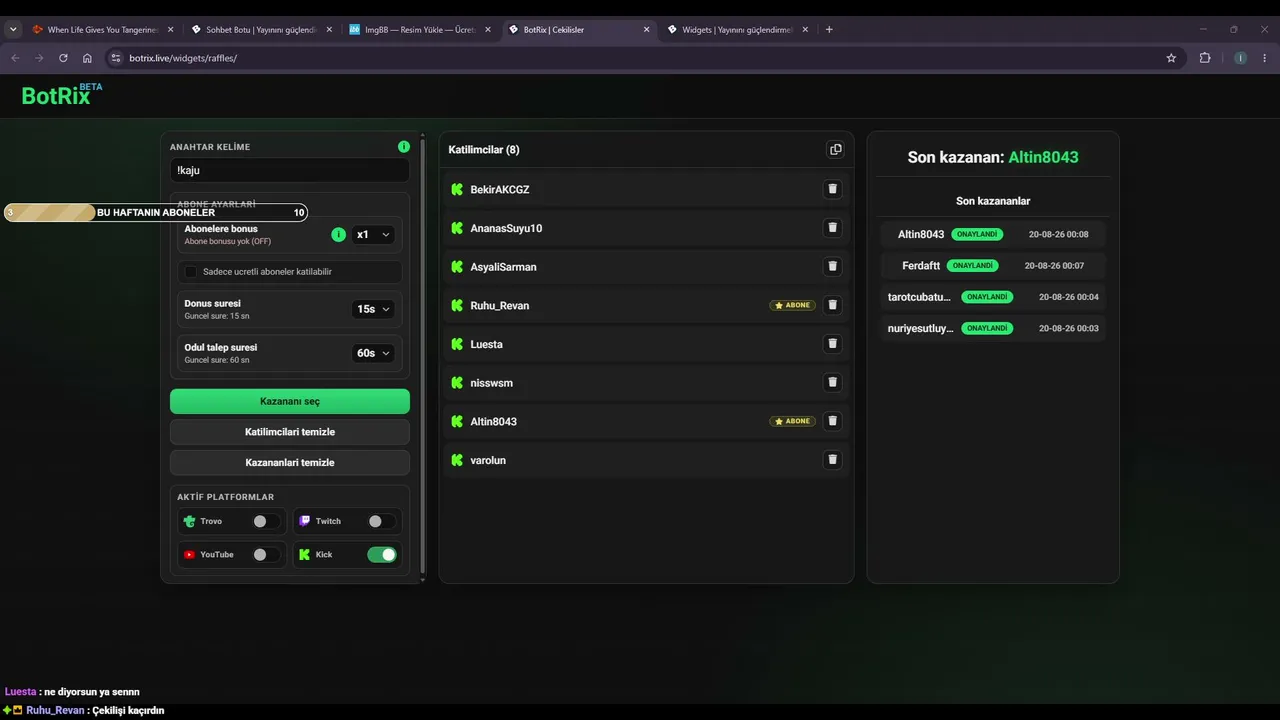Image resolution: width=1280 pixels, height=720 pixels.
Task: Click timestamp 20-08-26 00:03
Action: (1069, 328)
